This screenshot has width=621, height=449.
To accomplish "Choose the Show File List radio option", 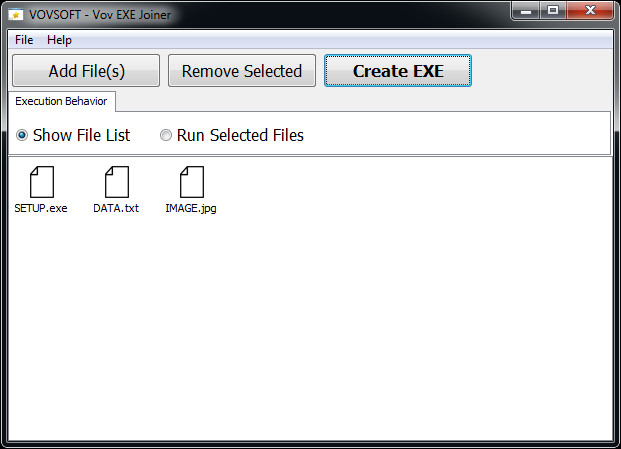I will pos(73,135).
